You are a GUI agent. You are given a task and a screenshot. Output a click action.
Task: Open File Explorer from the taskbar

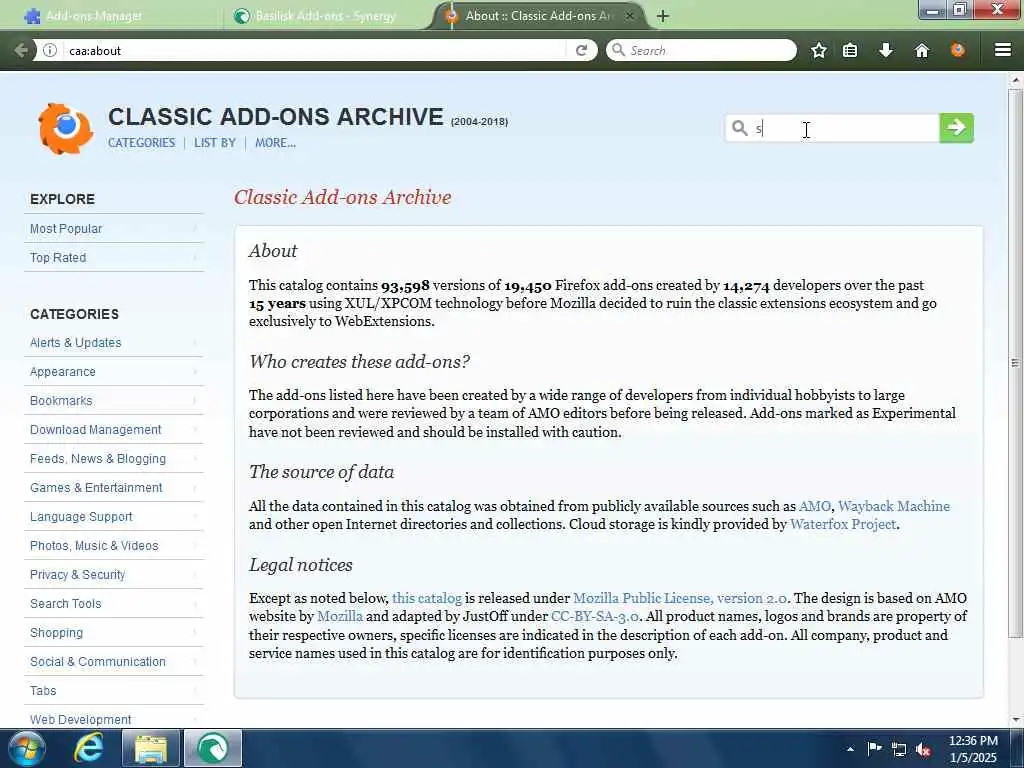(151, 748)
